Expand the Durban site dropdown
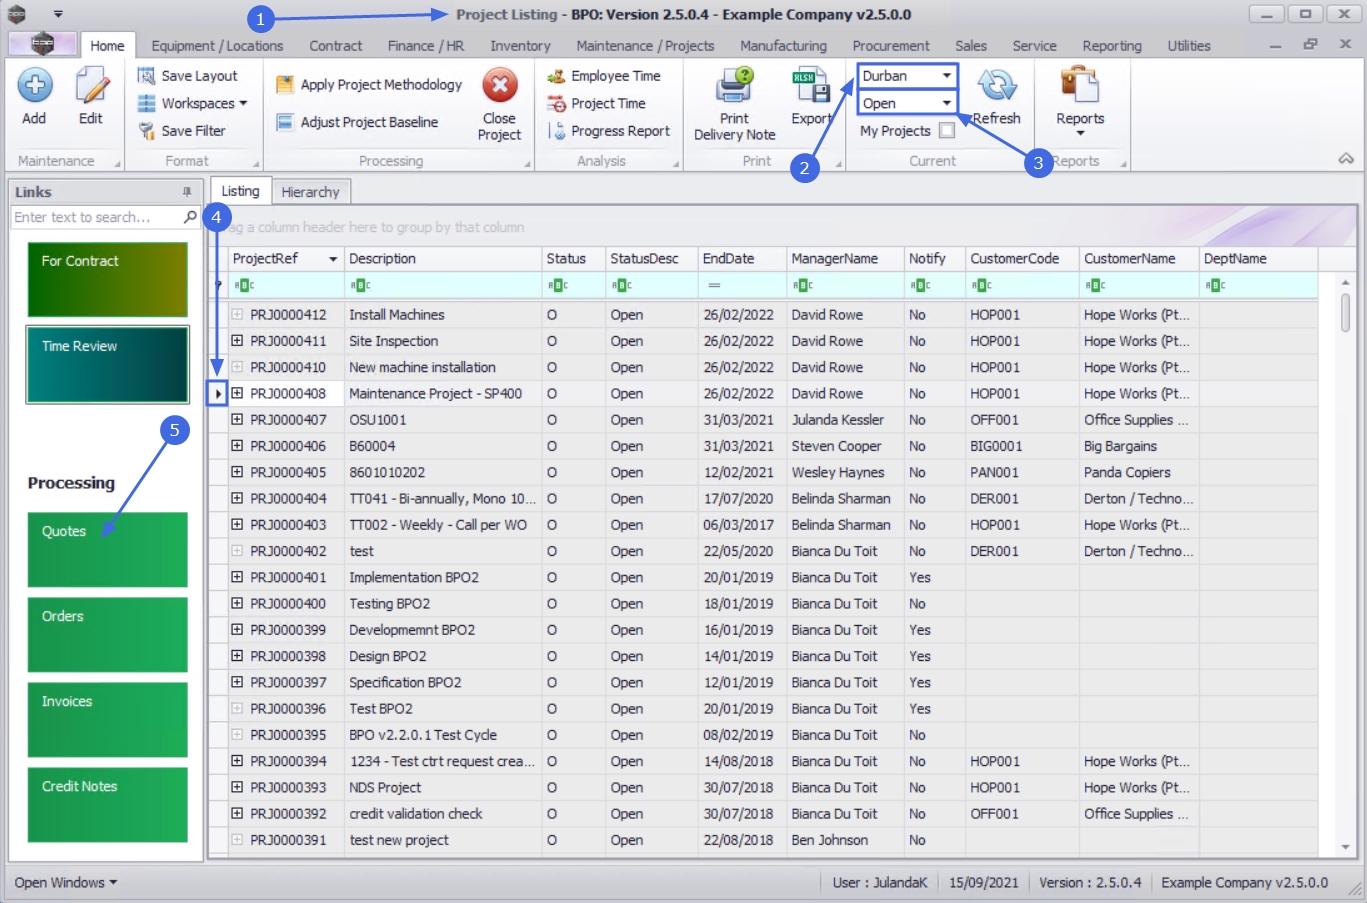The width and height of the screenshot is (1367, 903). (946, 76)
